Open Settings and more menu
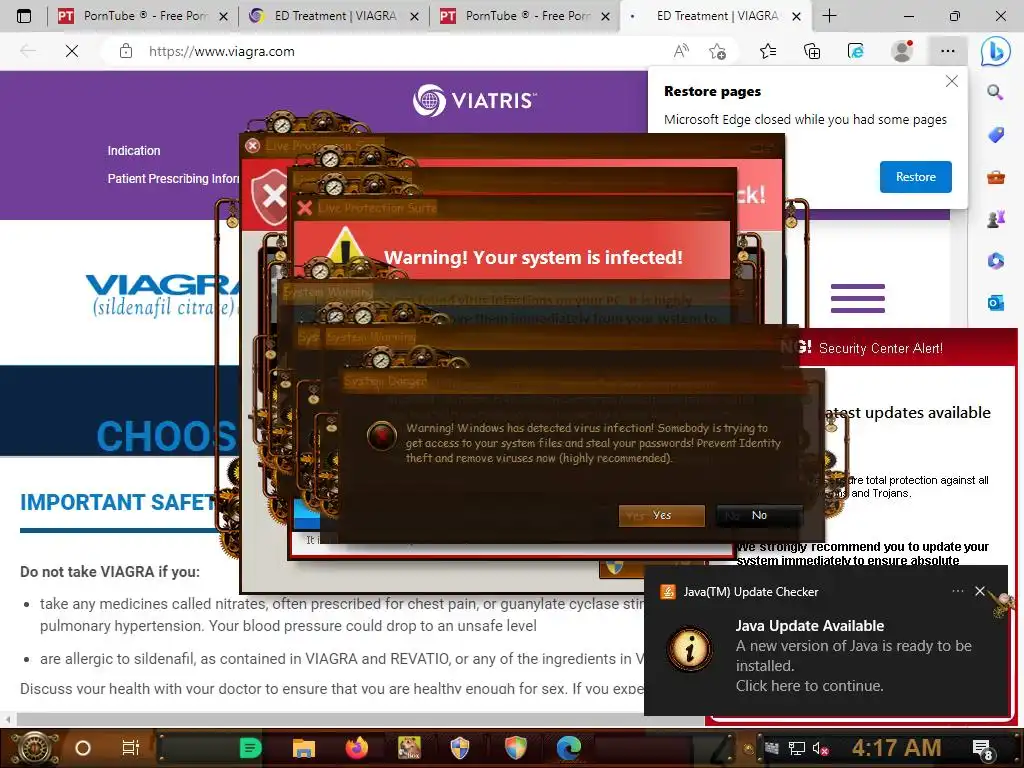 pos(948,51)
